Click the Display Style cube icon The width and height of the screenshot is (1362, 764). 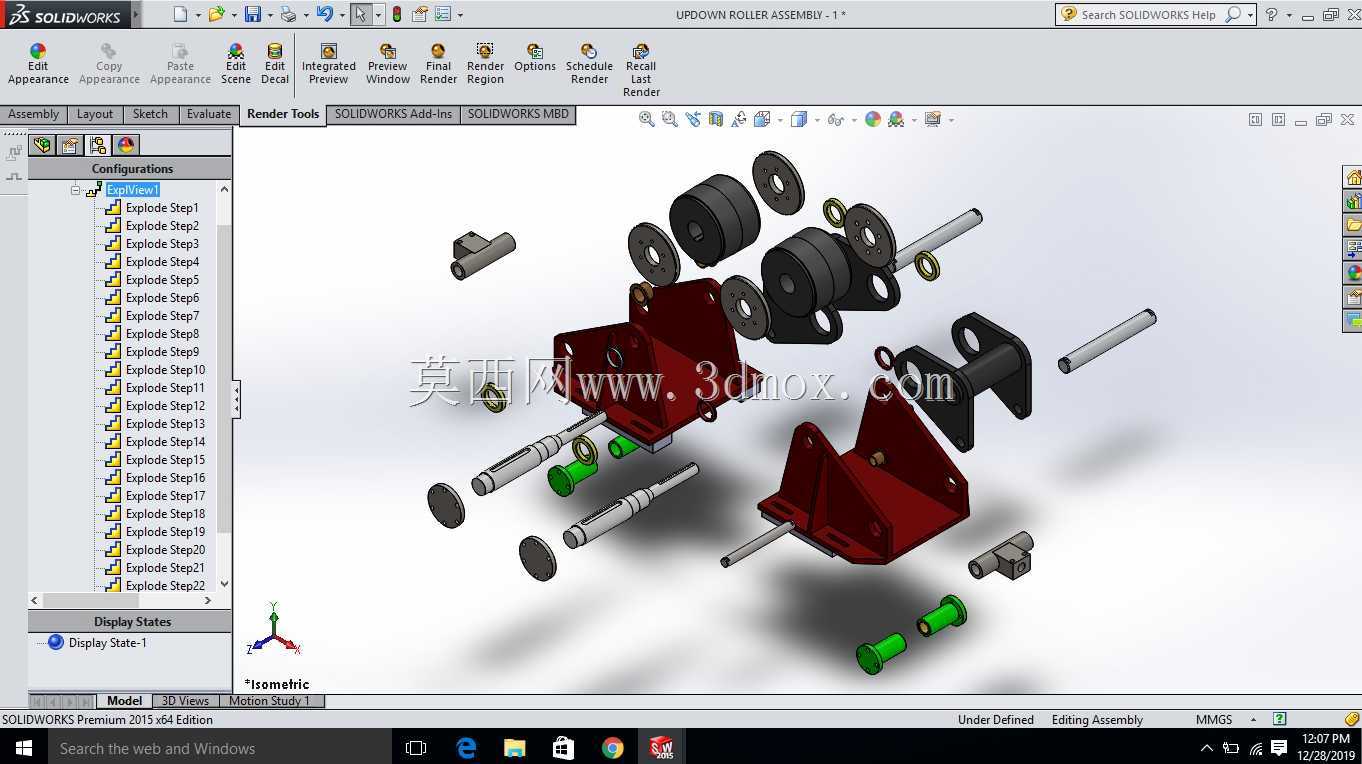[x=798, y=119]
